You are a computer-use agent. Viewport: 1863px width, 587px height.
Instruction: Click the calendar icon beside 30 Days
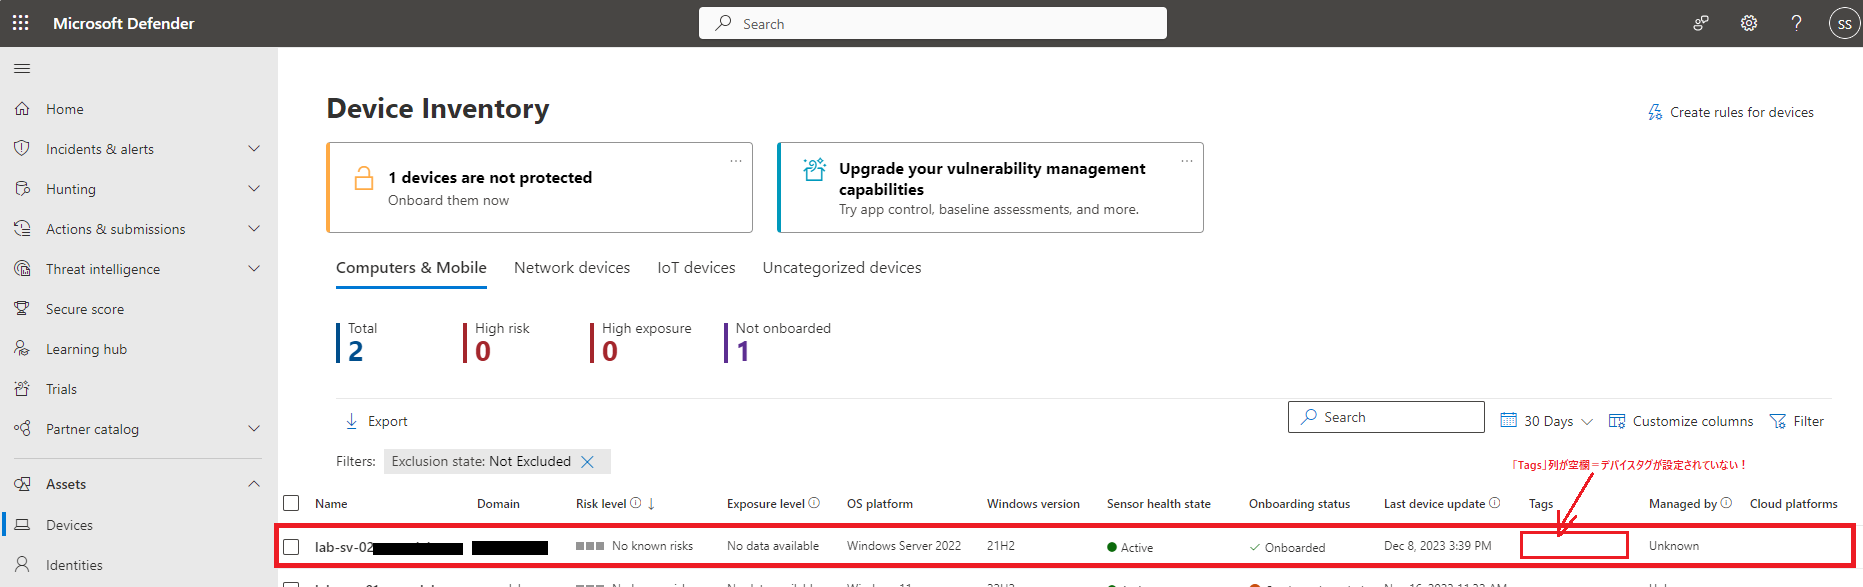point(1509,420)
